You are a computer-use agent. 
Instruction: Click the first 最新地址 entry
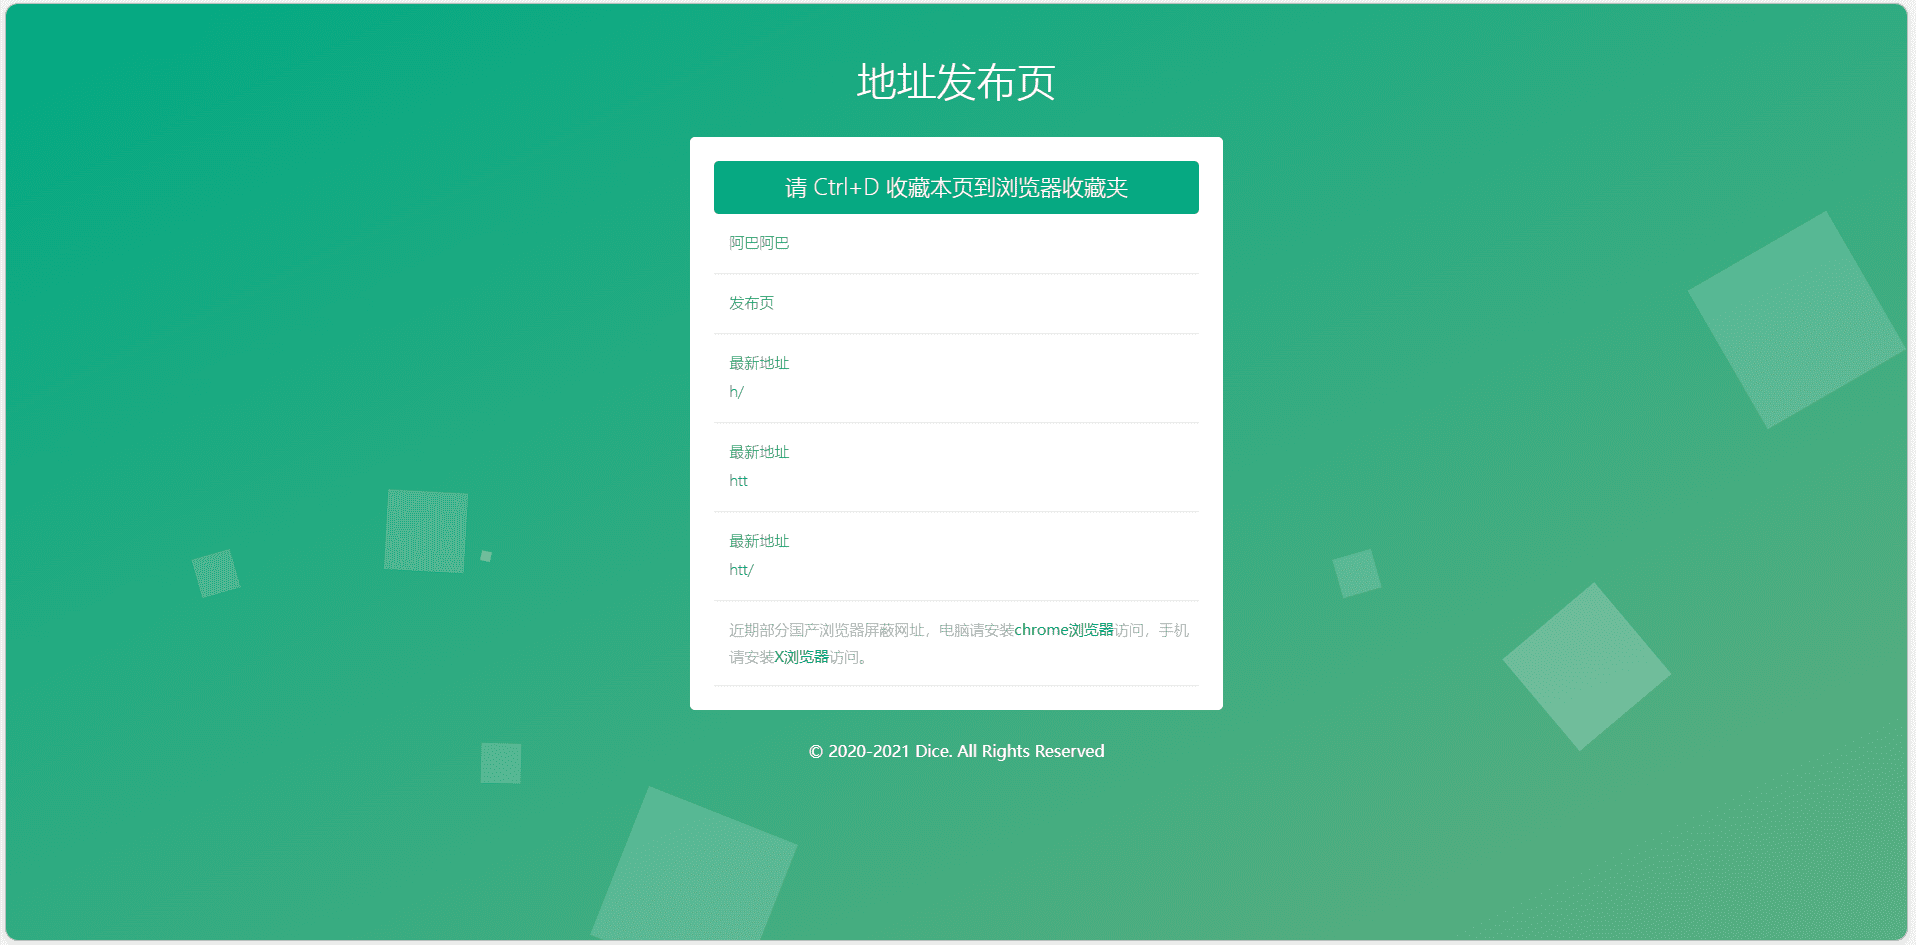[758, 363]
